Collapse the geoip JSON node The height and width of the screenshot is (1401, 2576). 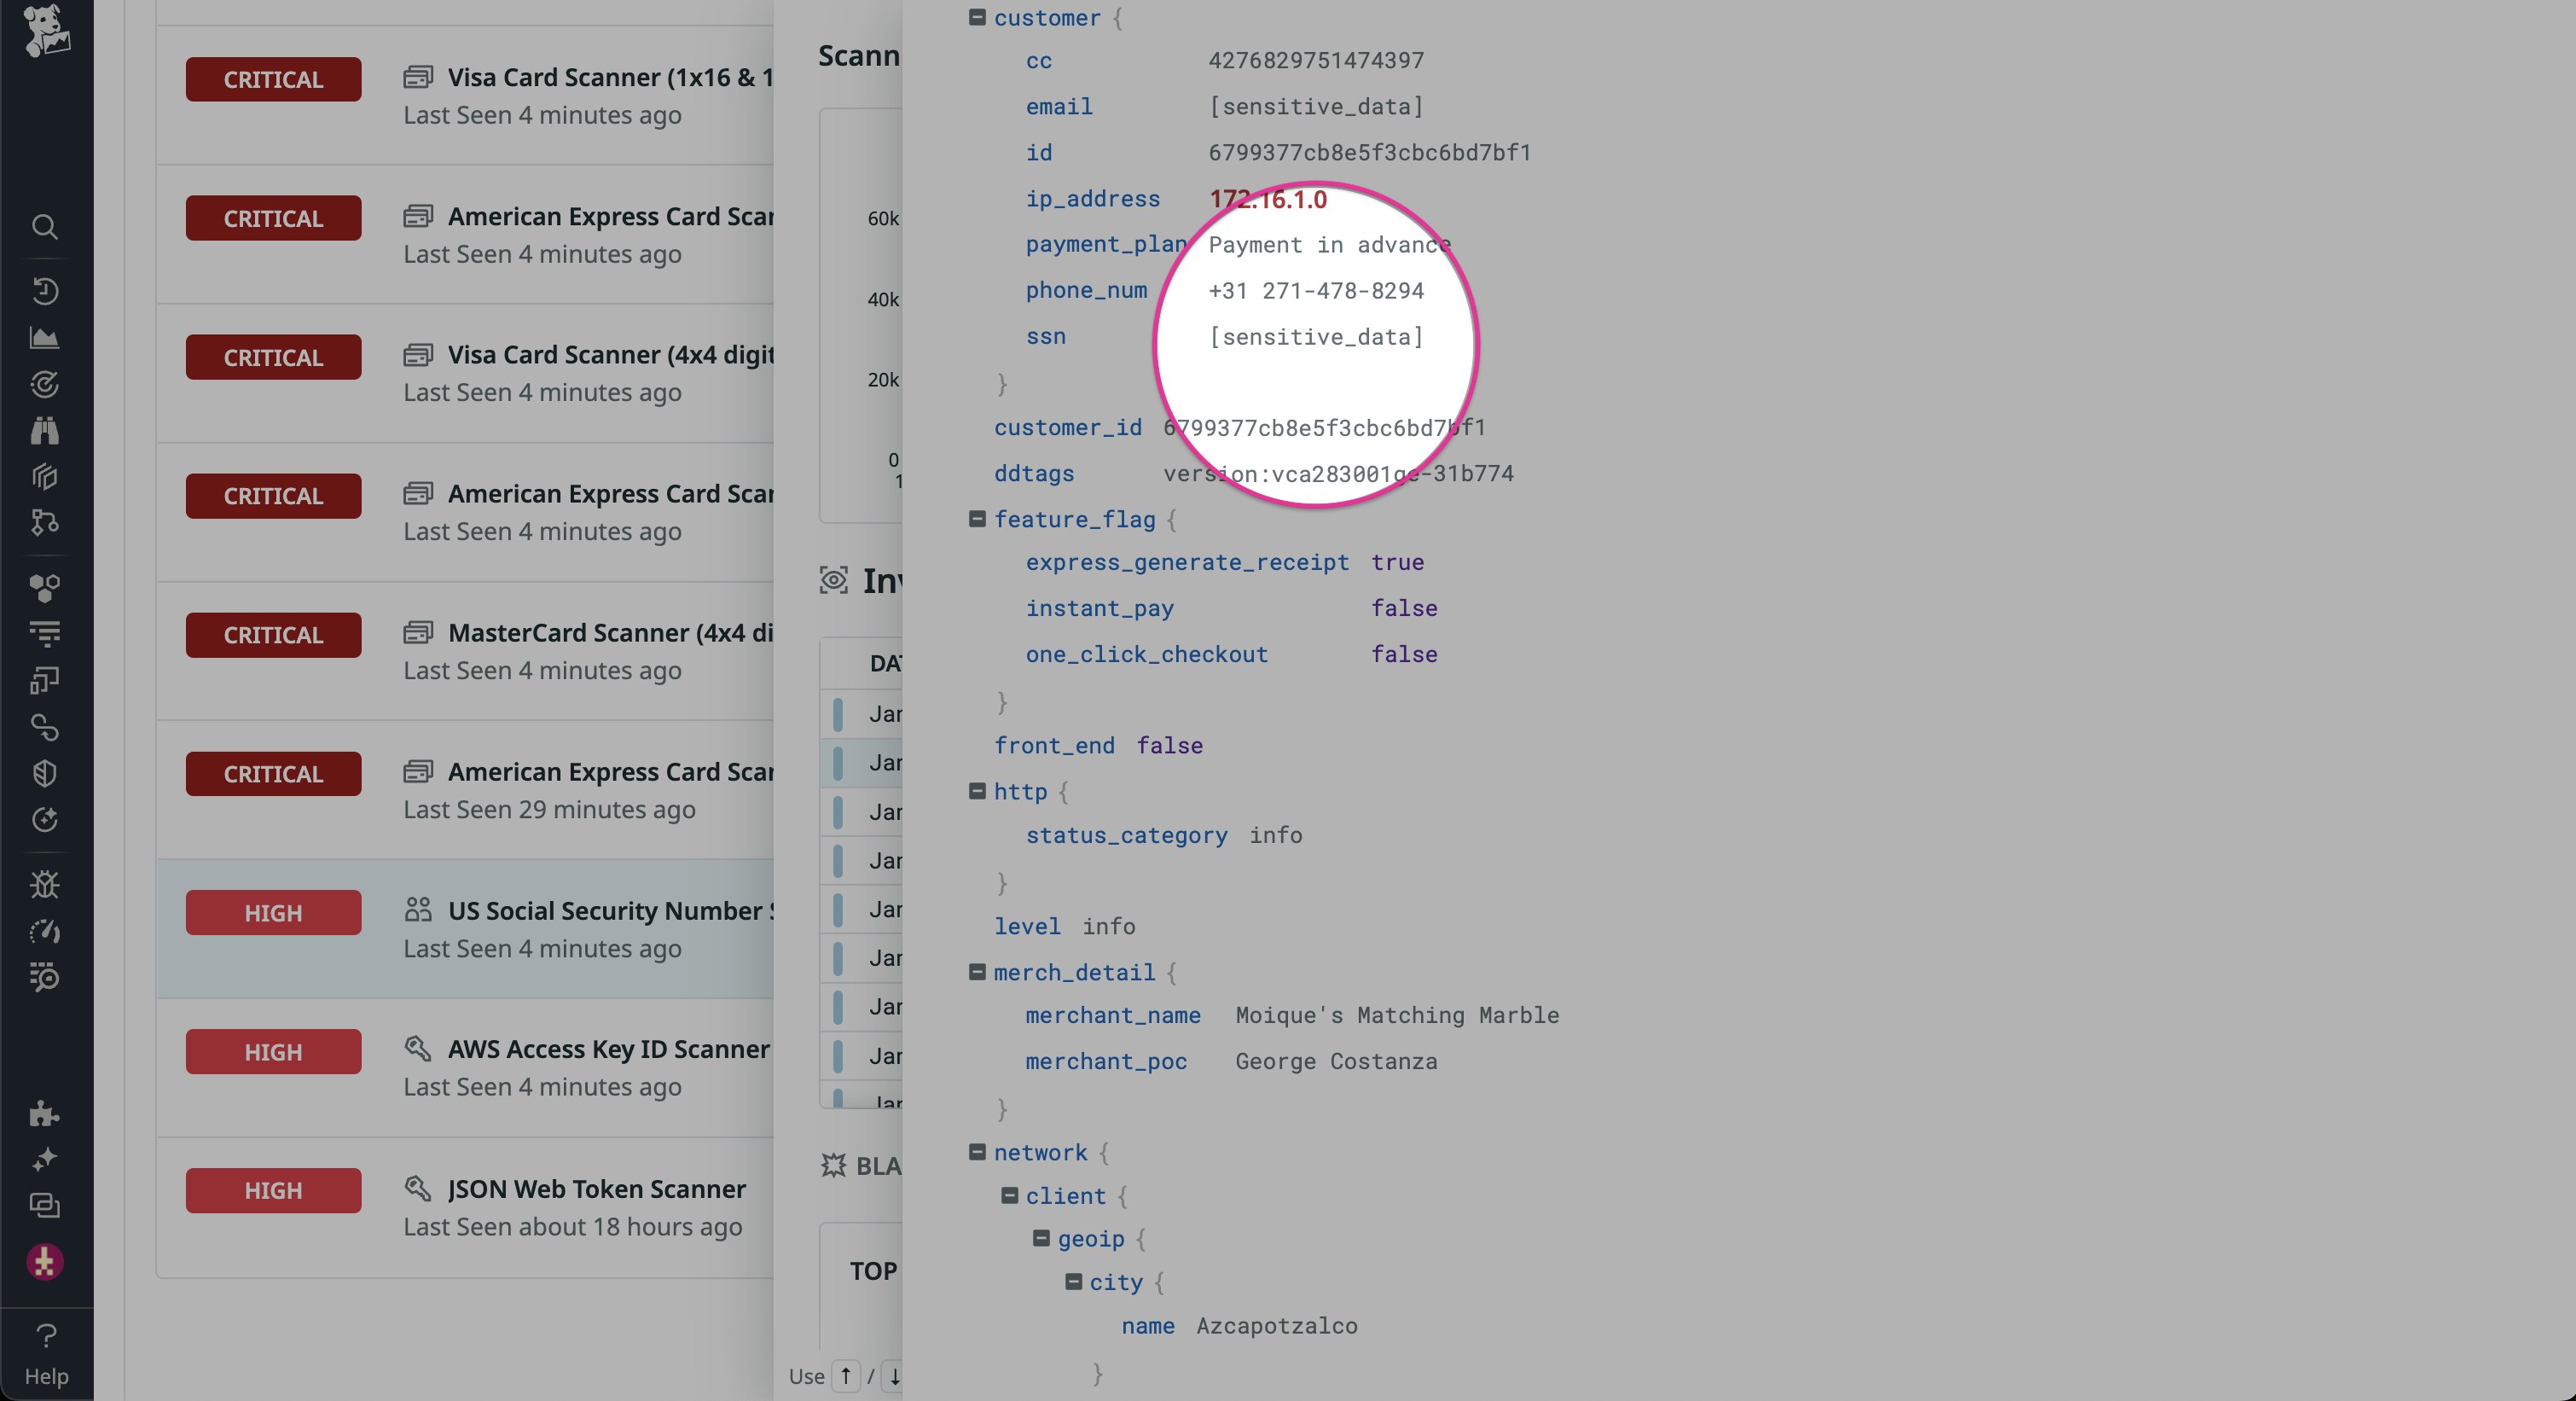(1041, 1238)
